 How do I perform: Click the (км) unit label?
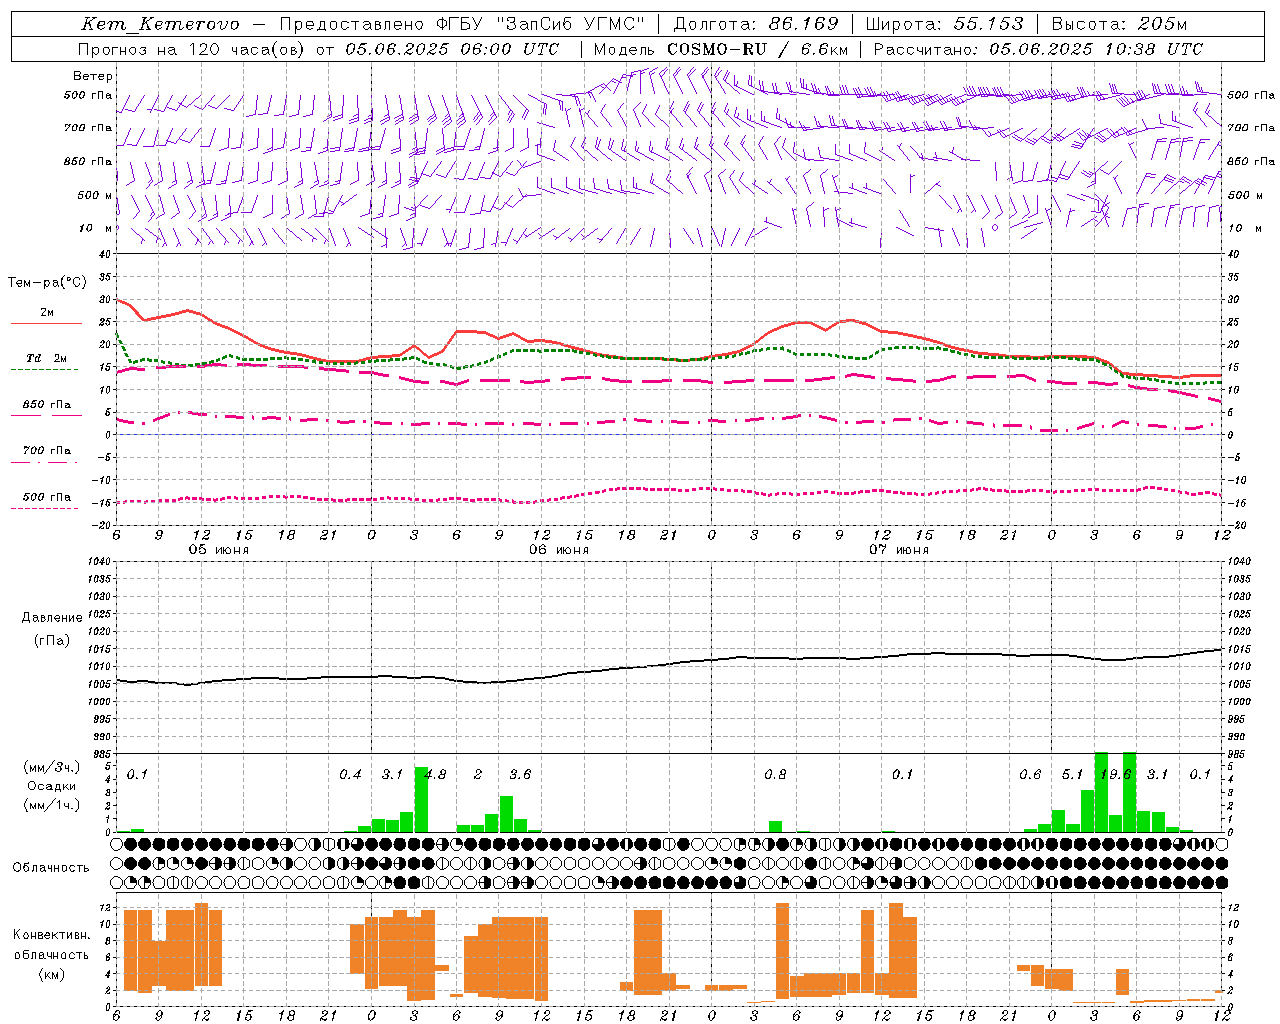click(52, 974)
